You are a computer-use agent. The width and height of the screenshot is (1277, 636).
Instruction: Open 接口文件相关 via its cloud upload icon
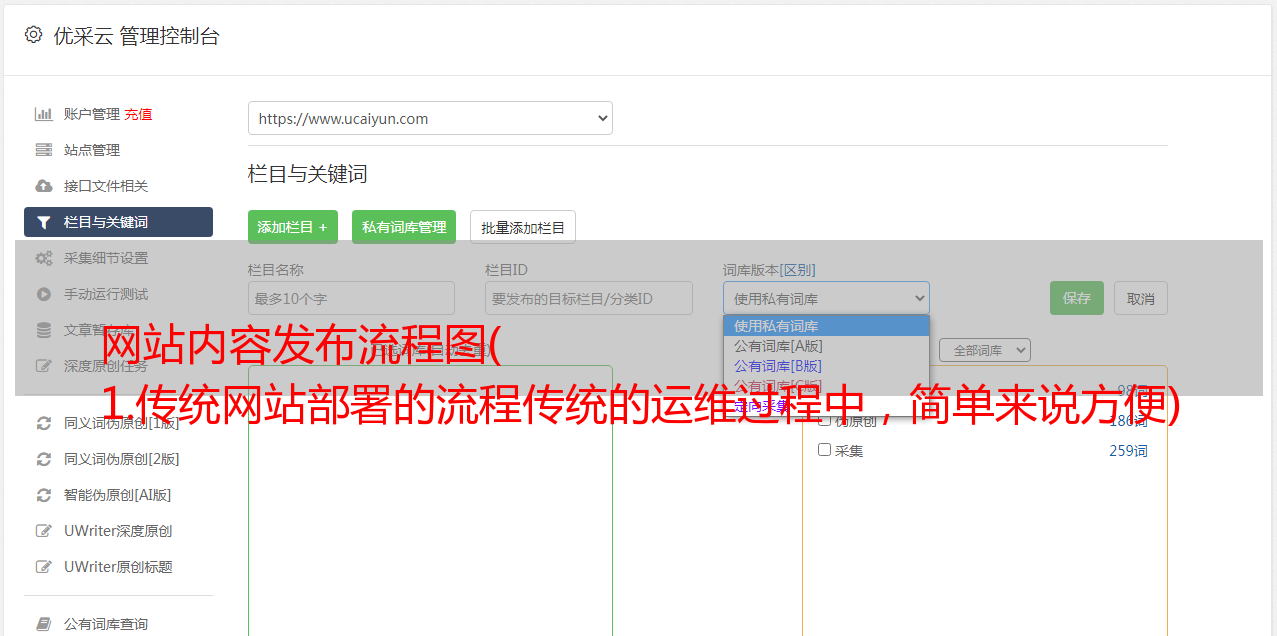pos(44,186)
